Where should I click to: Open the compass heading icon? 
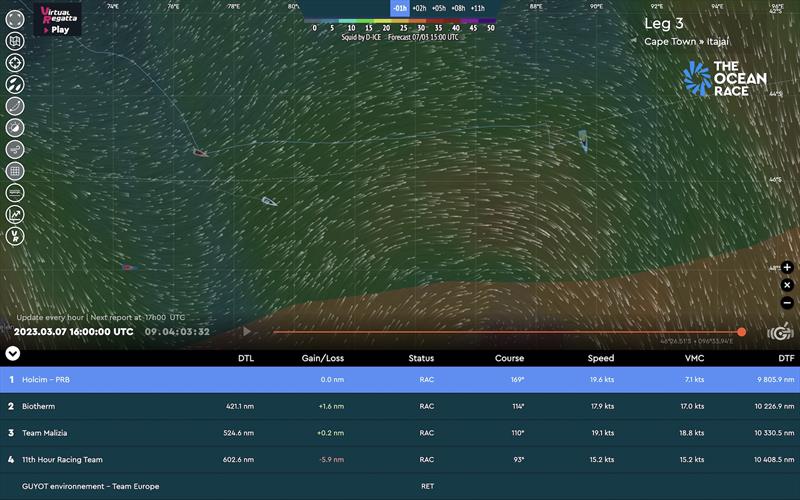[x=15, y=128]
